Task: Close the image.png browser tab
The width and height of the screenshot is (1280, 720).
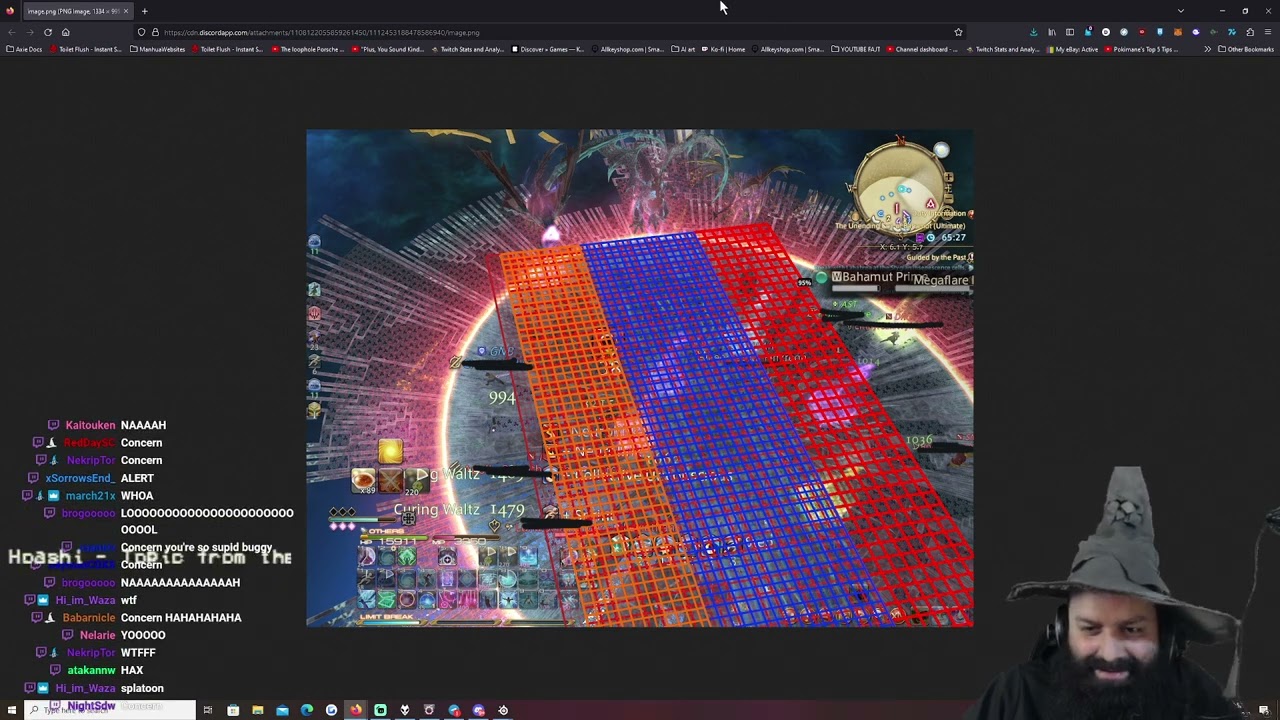Action: click(126, 11)
